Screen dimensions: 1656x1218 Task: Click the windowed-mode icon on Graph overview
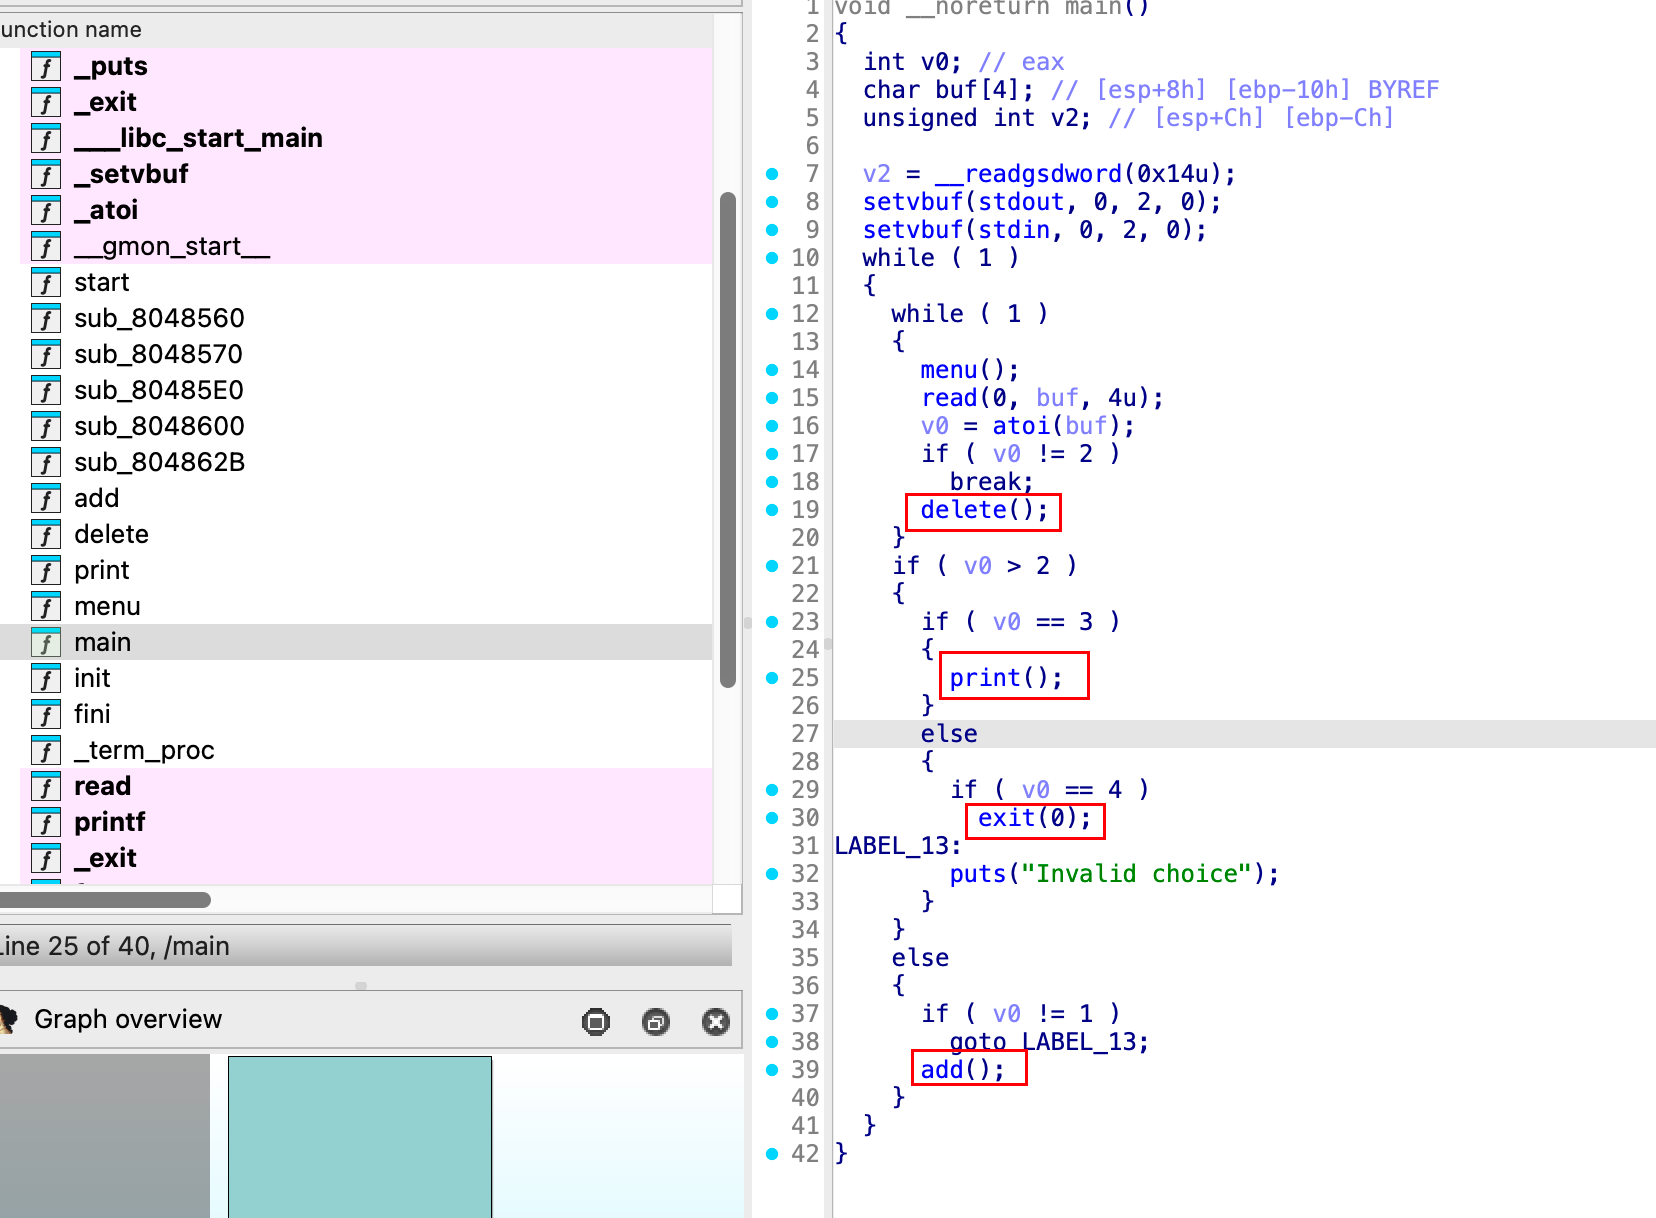pyautogui.click(x=596, y=1021)
